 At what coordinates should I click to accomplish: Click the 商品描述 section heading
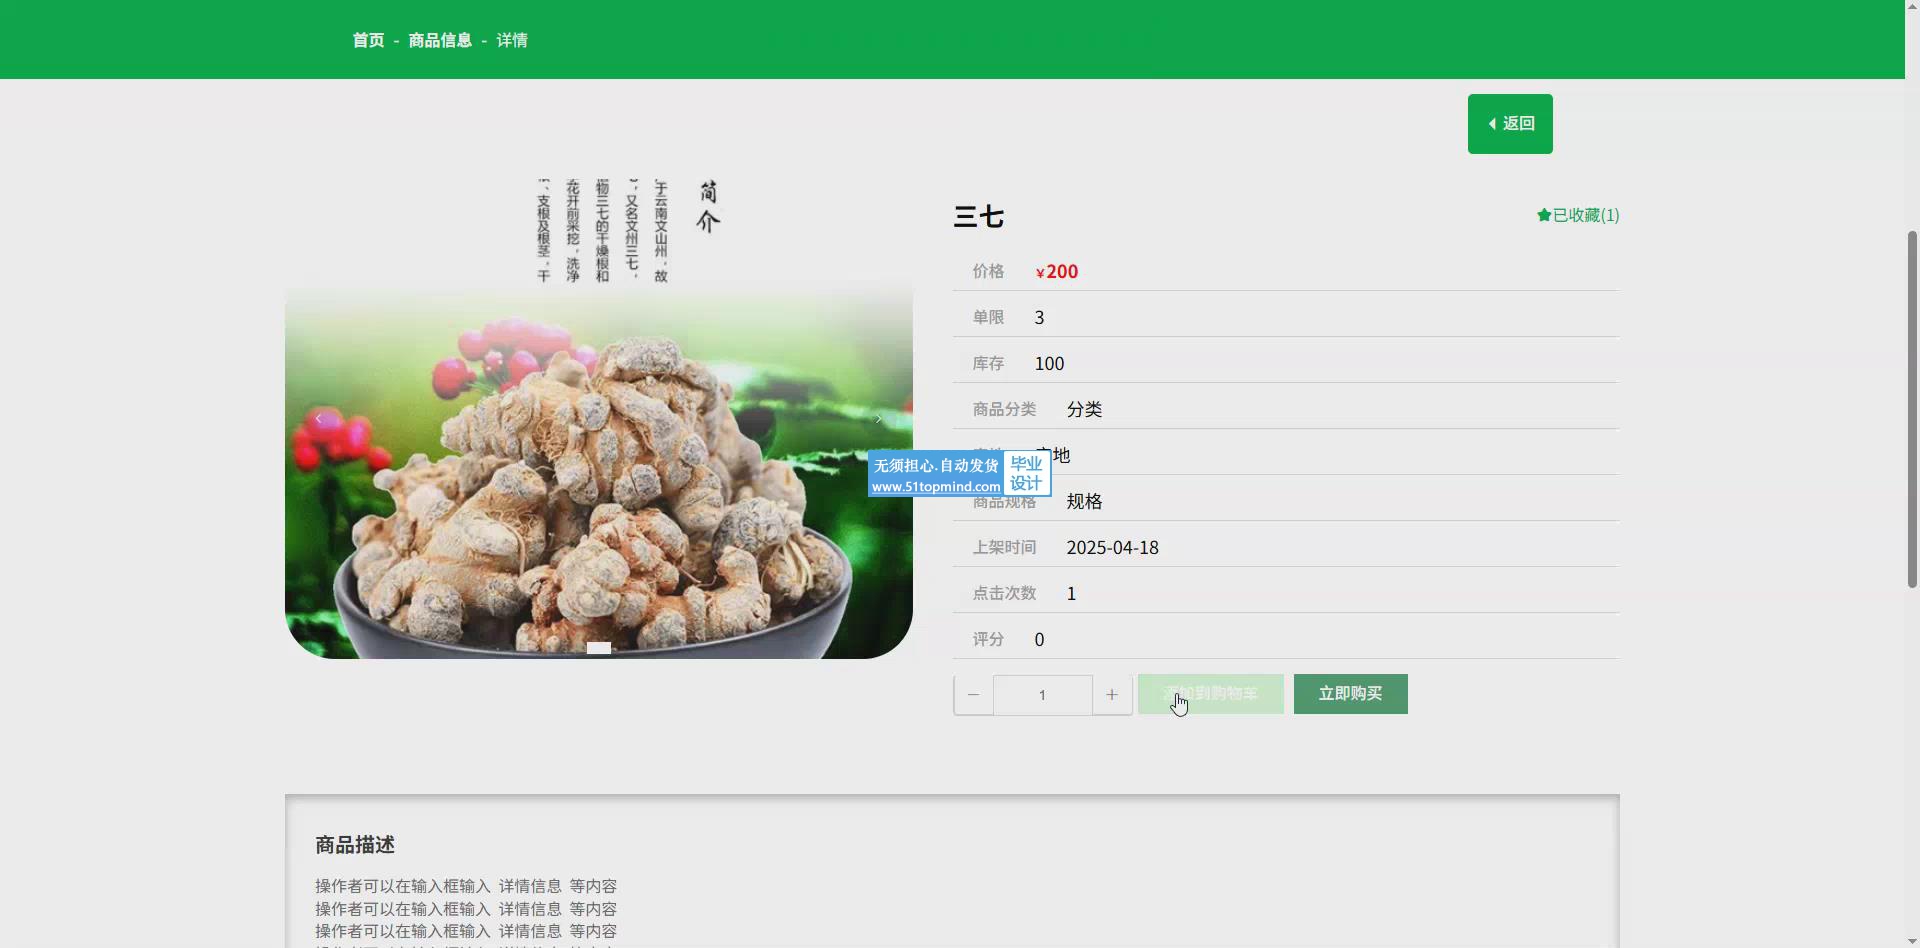pyautogui.click(x=355, y=845)
